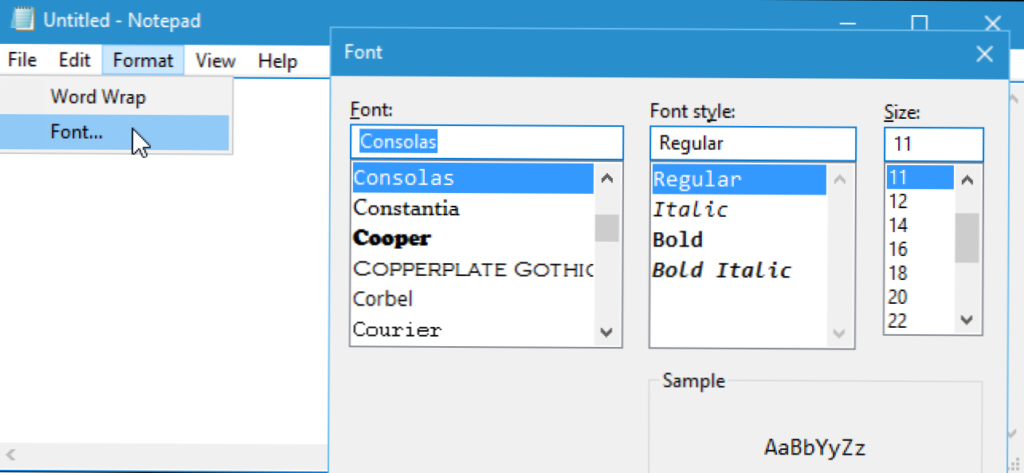The width and height of the screenshot is (1024, 473).
Task: Open the File menu
Action: pos(22,61)
